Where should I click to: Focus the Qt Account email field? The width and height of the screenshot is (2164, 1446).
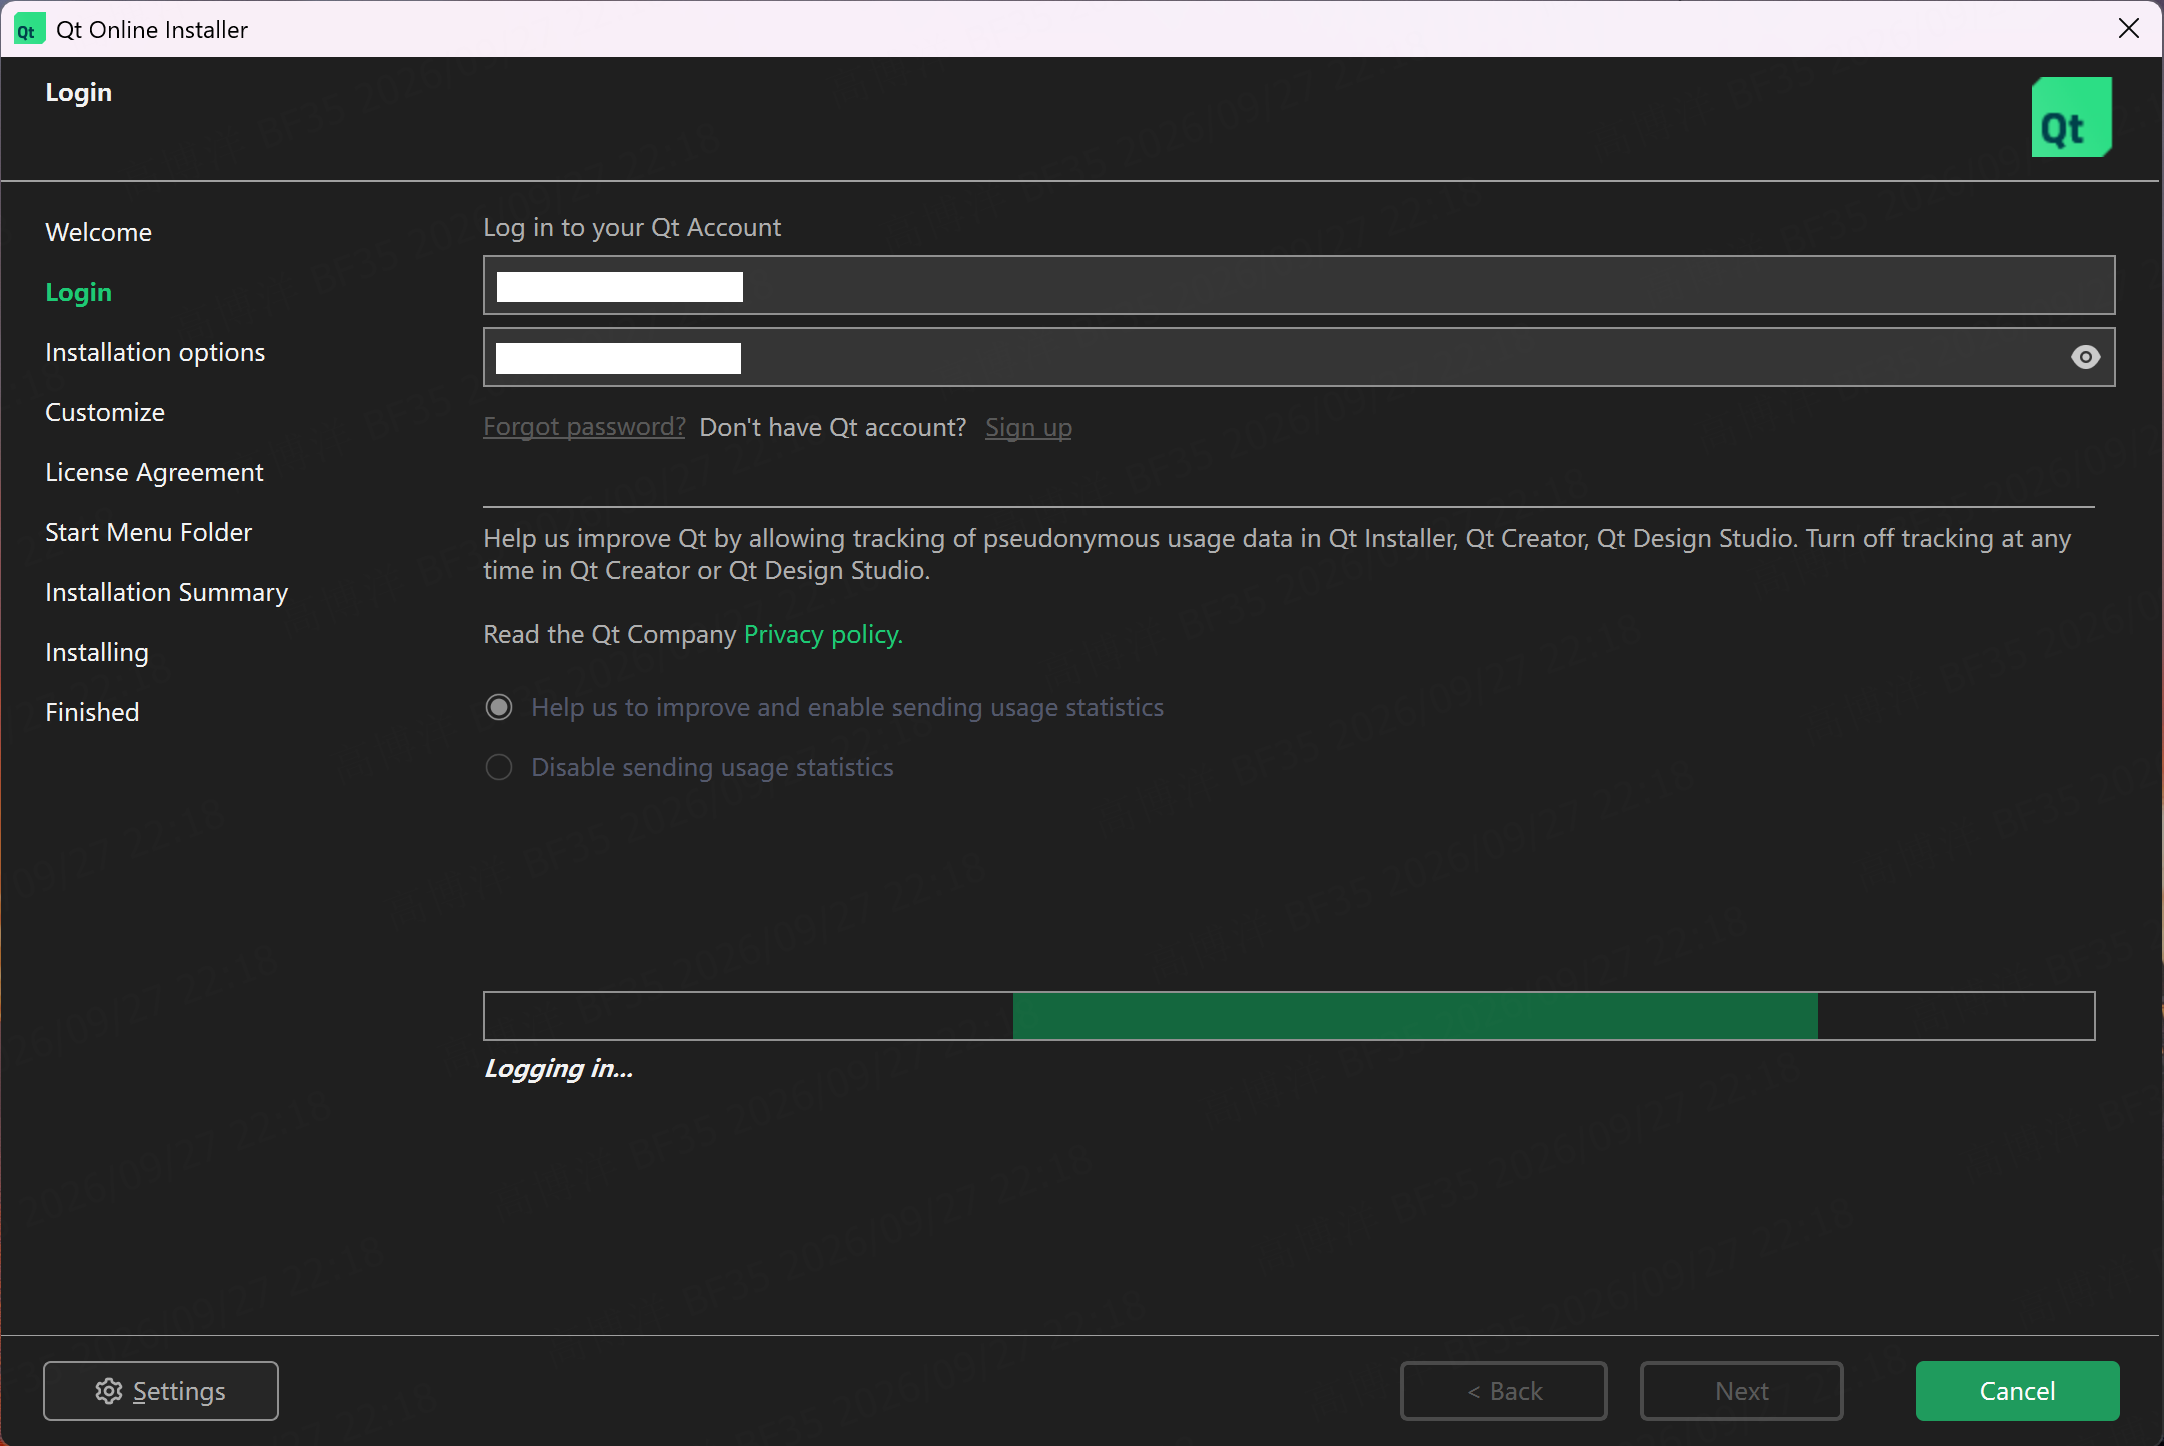point(1299,285)
